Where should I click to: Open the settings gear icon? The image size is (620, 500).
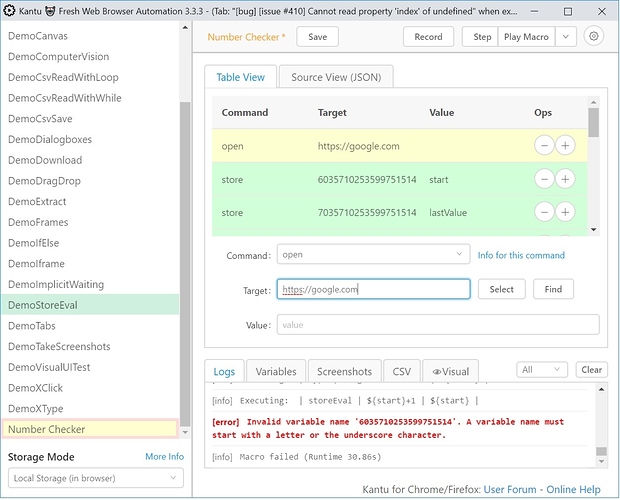tap(593, 36)
